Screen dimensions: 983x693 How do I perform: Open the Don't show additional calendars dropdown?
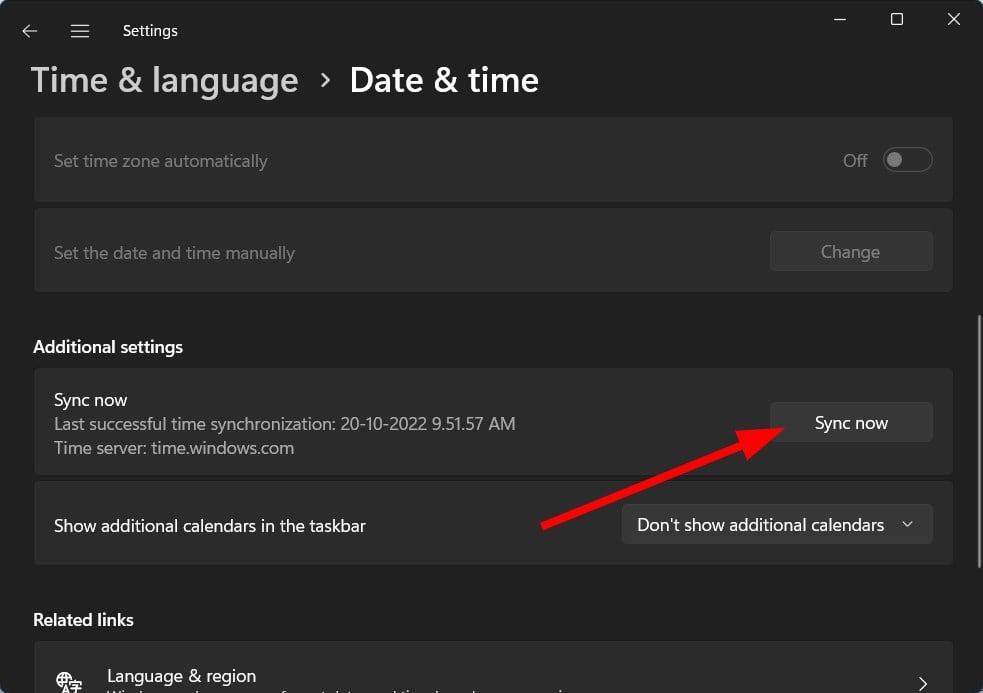[x=777, y=524]
